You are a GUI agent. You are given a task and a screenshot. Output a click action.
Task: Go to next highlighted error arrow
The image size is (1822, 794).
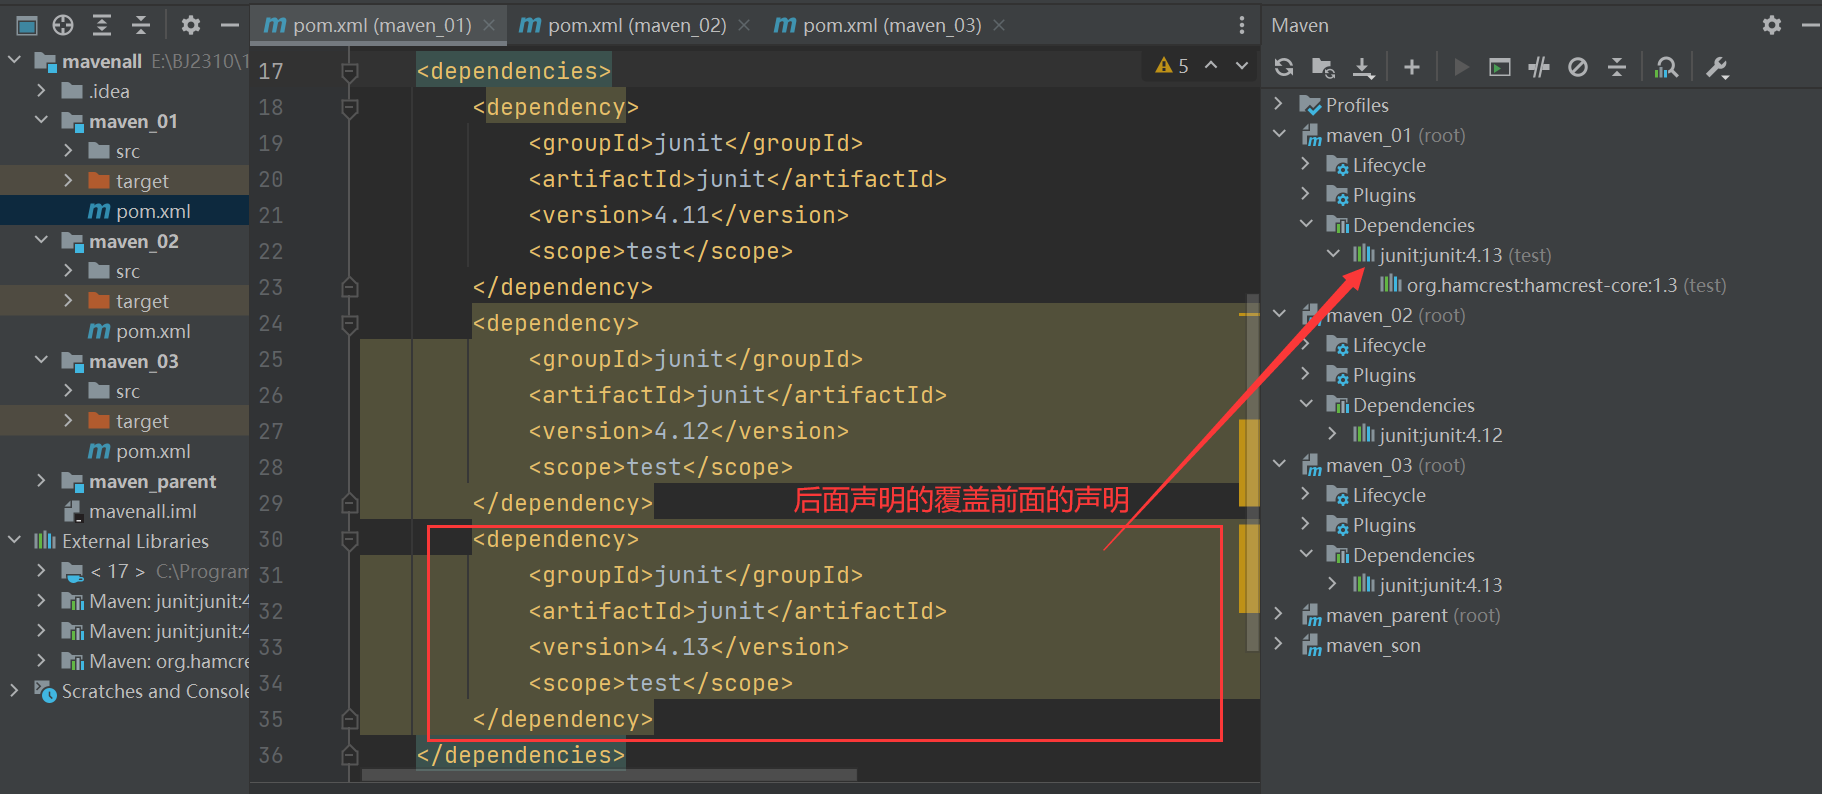coord(1242,65)
